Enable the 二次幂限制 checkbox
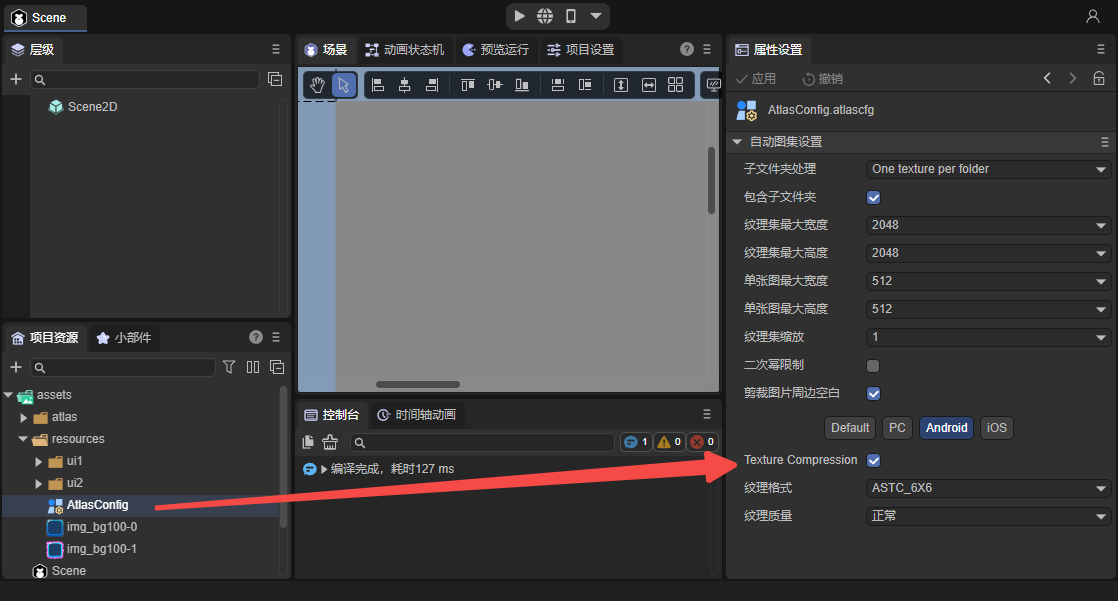Image resolution: width=1118 pixels, height=601 pixels. pyautogui.click(x=873, y=365)
